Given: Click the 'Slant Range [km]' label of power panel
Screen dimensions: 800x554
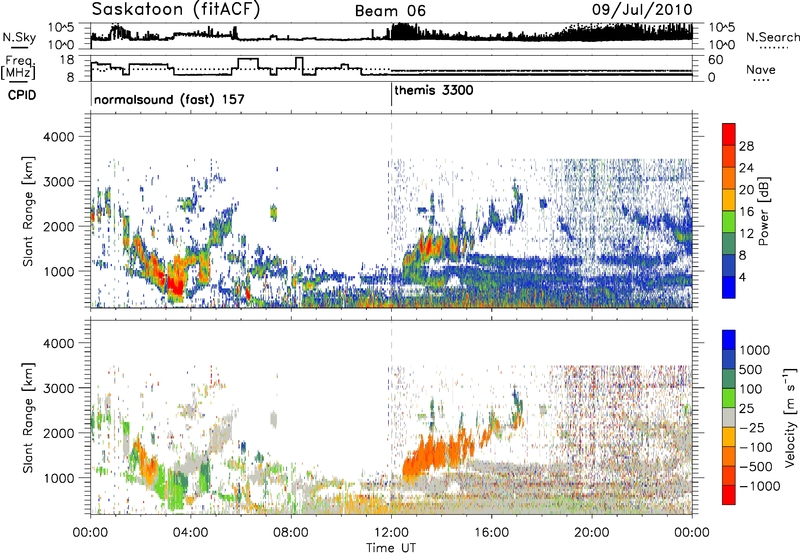Looking at the screenshot, I should point(28,211).
